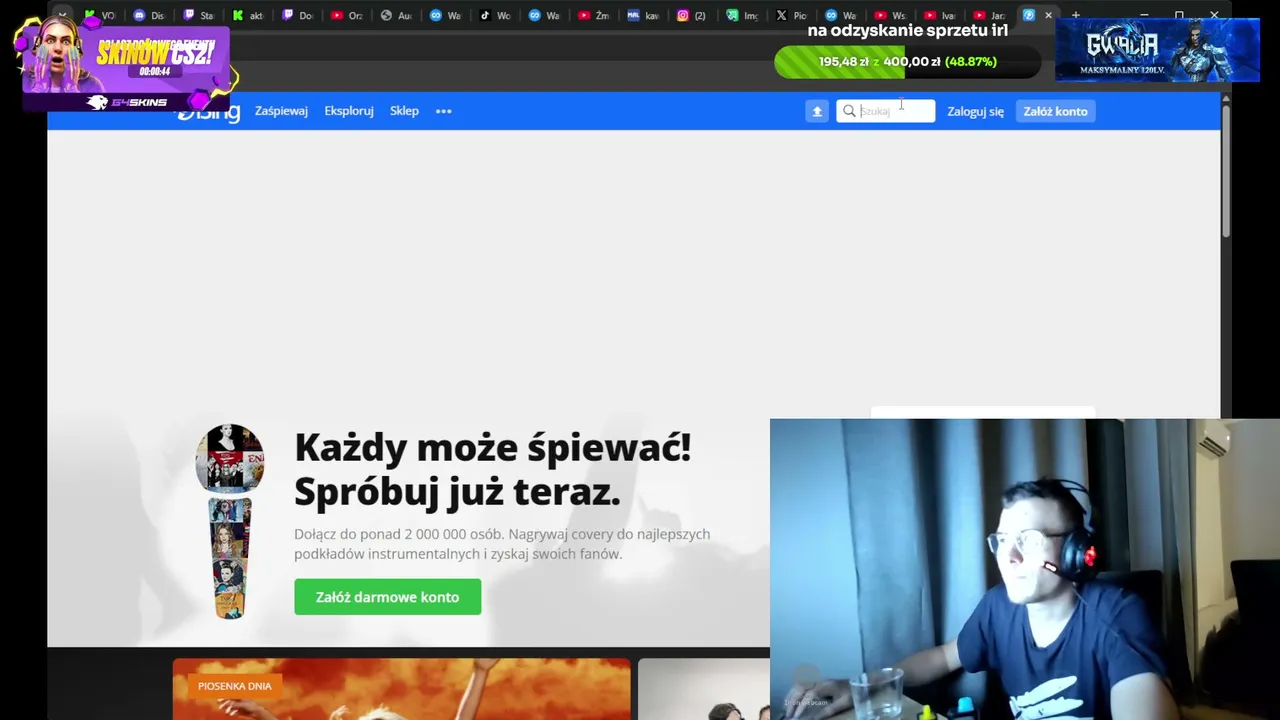Screen dimensions: 1280x720
Task: Open the tab search chevron in browser
Action: 62,15
